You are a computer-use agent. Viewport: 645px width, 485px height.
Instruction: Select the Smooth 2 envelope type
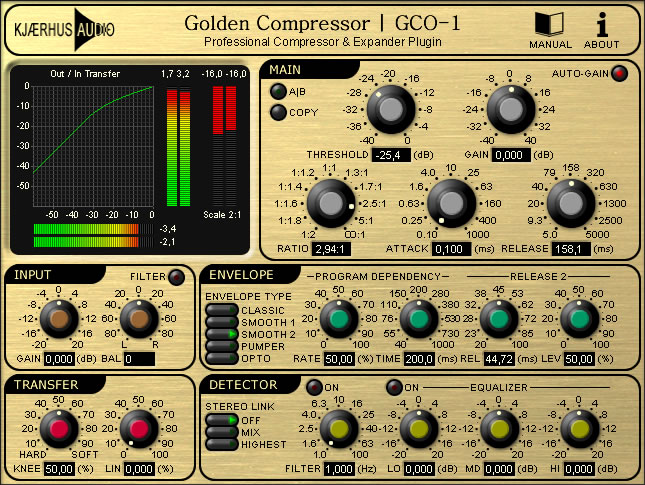[x=221, y=334]
